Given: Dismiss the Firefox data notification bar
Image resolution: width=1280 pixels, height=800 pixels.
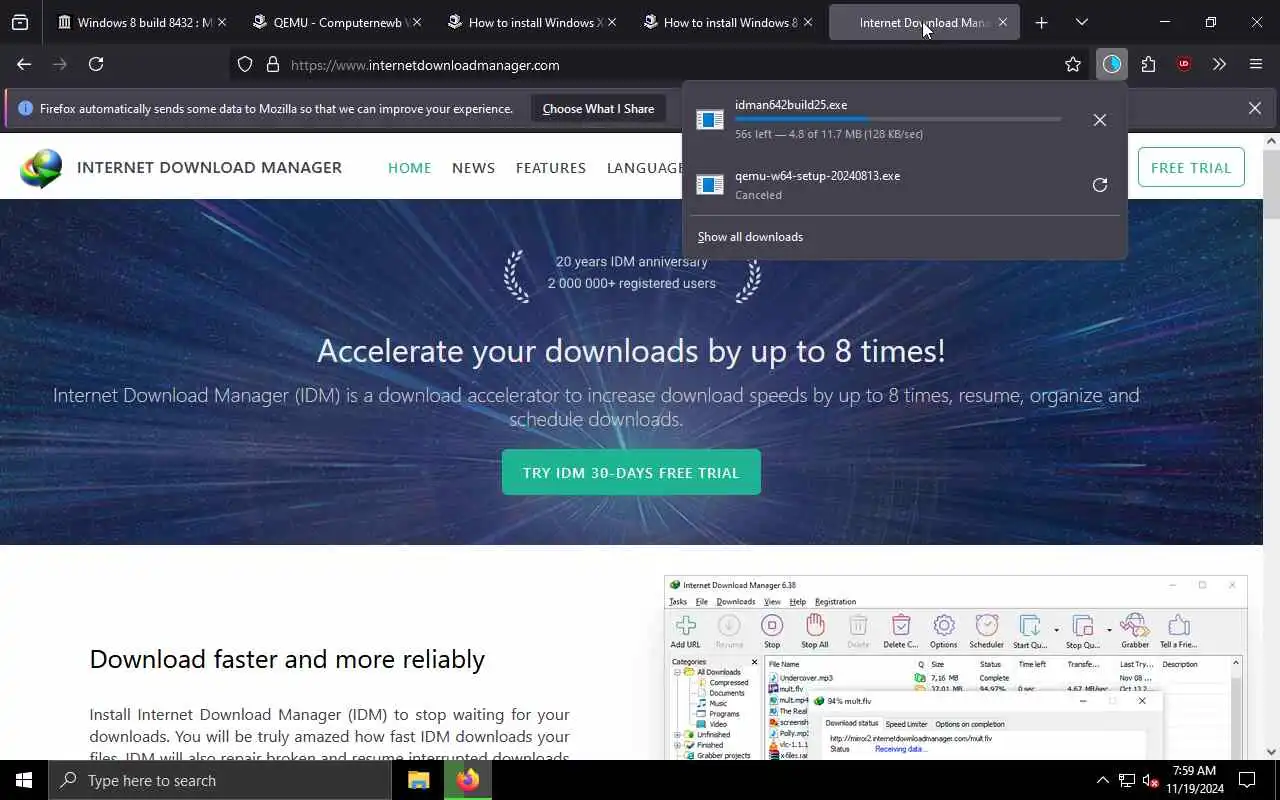Looking at the screenshot, I should point(1255,108).
